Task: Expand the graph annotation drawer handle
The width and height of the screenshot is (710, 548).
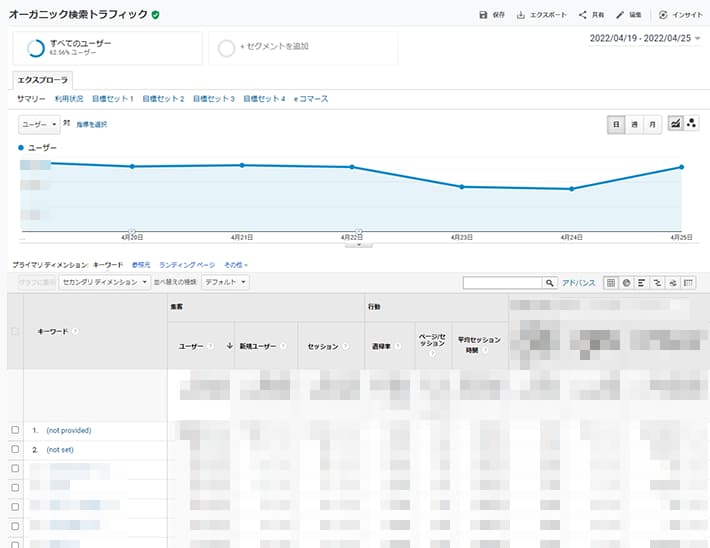Action: (x=359, y=245)
